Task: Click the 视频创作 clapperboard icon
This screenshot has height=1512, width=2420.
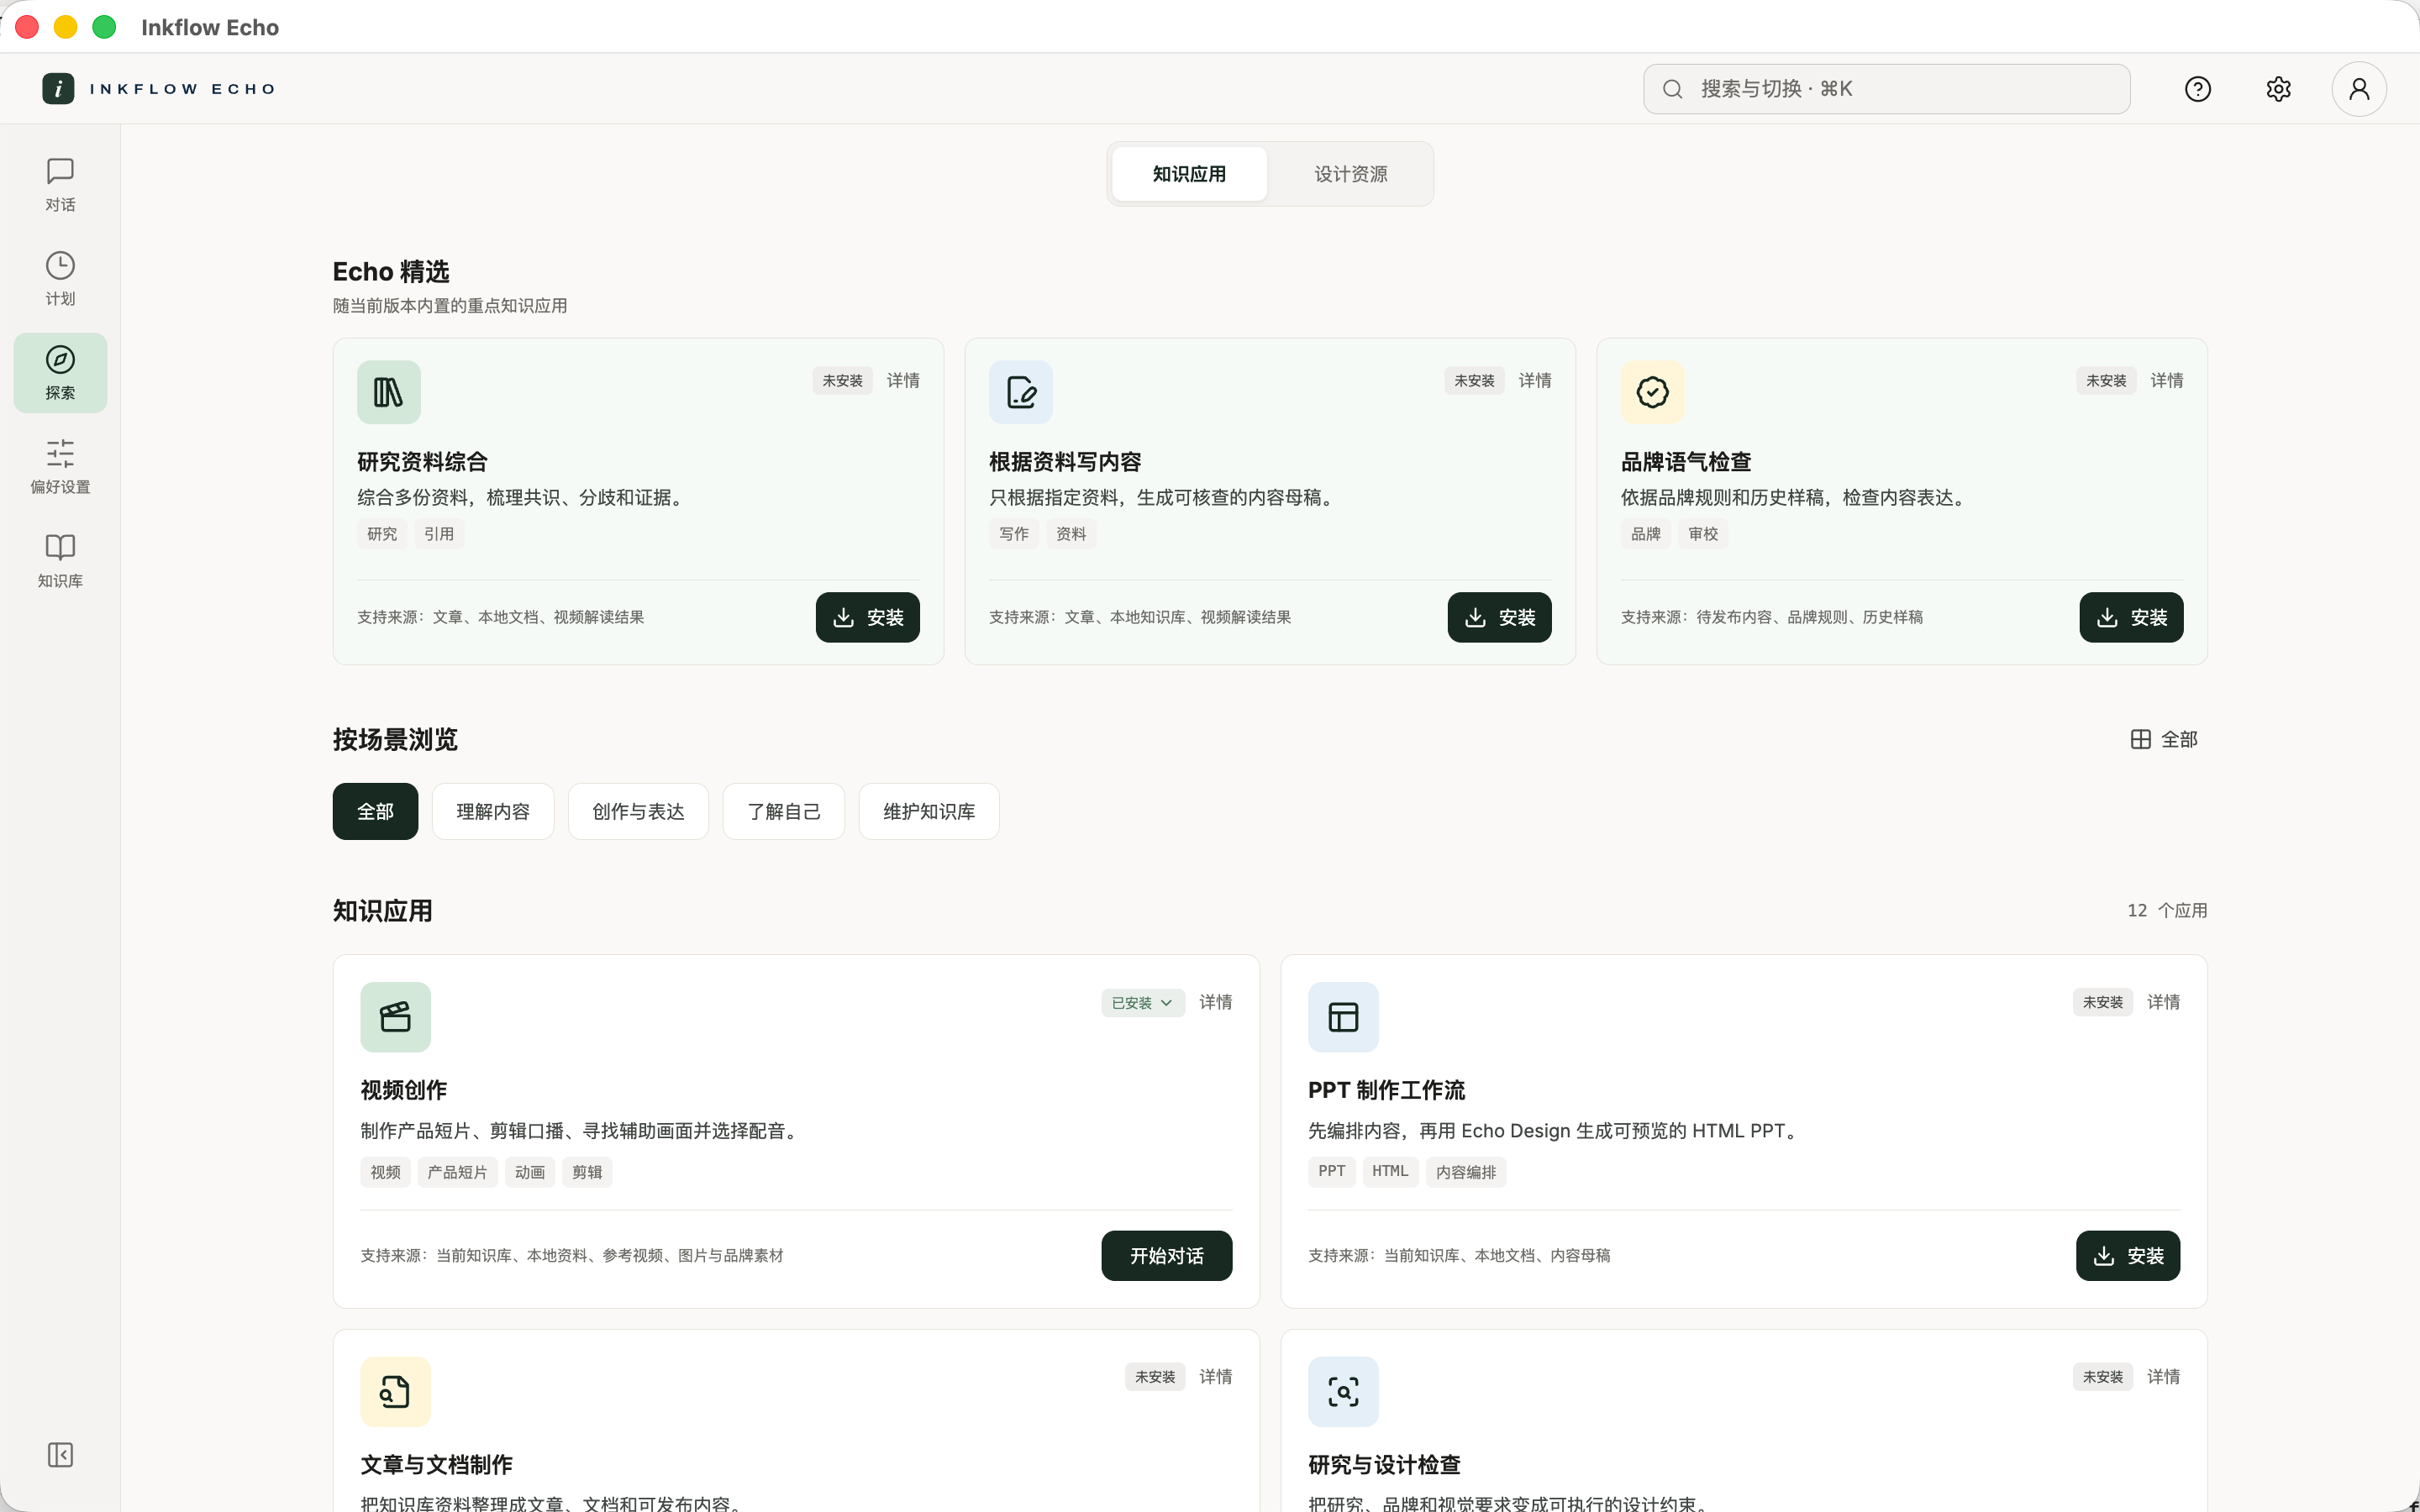Action: 395,1017
